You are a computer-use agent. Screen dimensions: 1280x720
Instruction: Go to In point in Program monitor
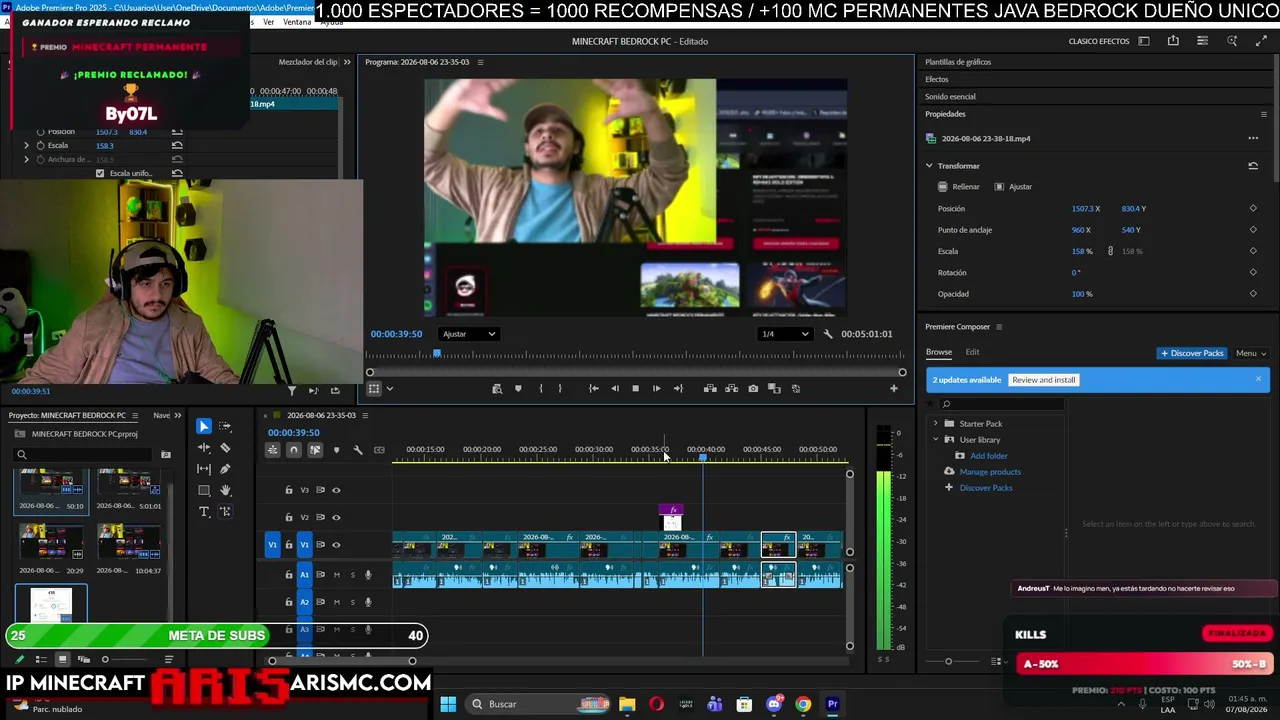coord(594,389)
